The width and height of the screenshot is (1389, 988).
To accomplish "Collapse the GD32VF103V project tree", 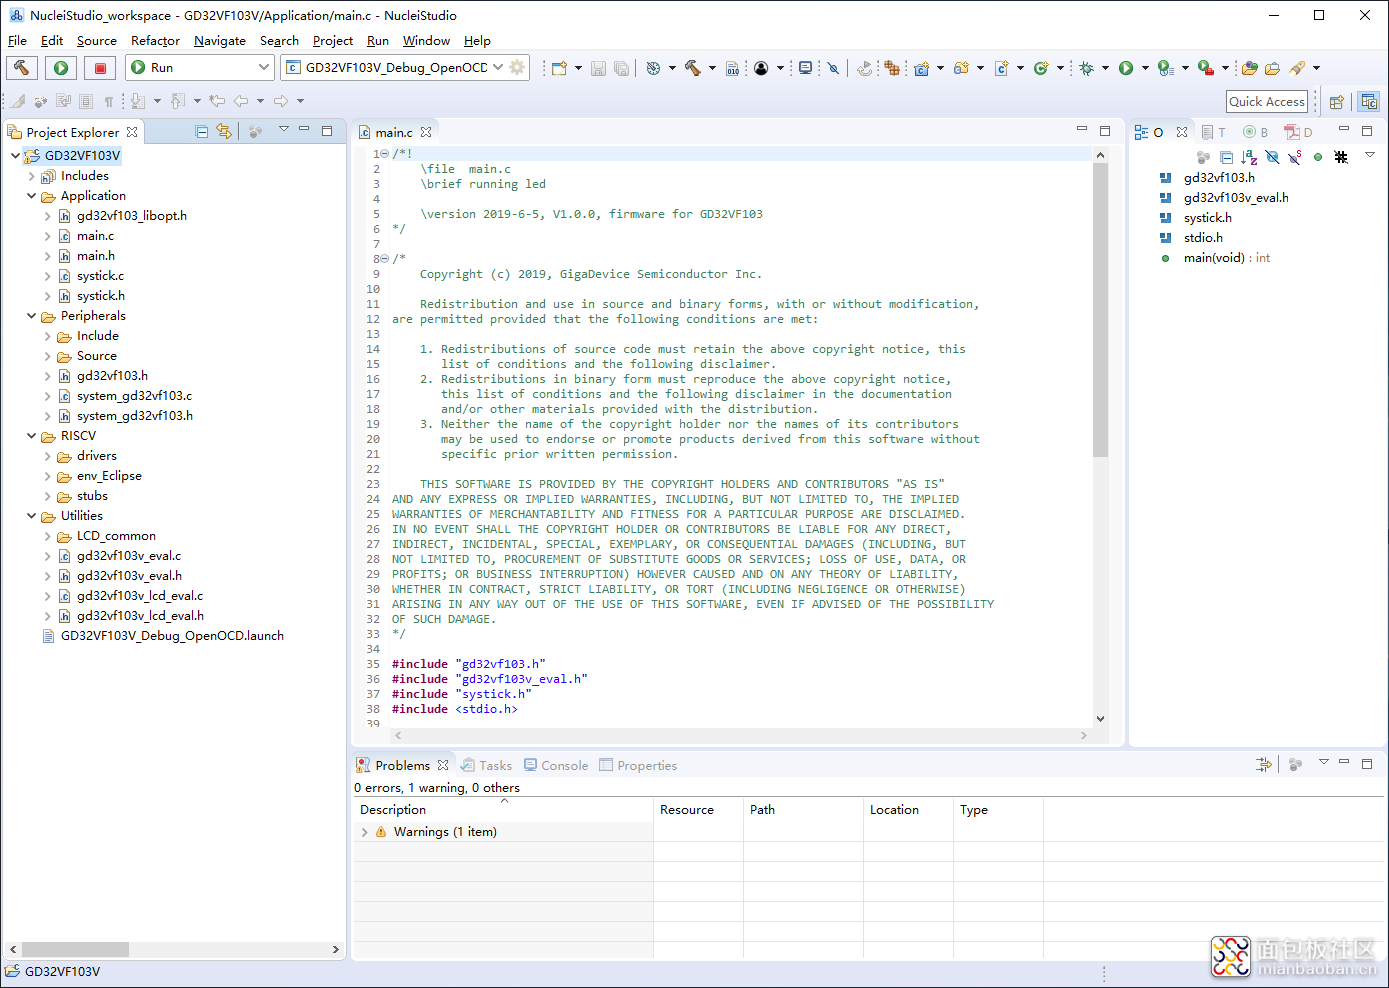I will (15, 156).
